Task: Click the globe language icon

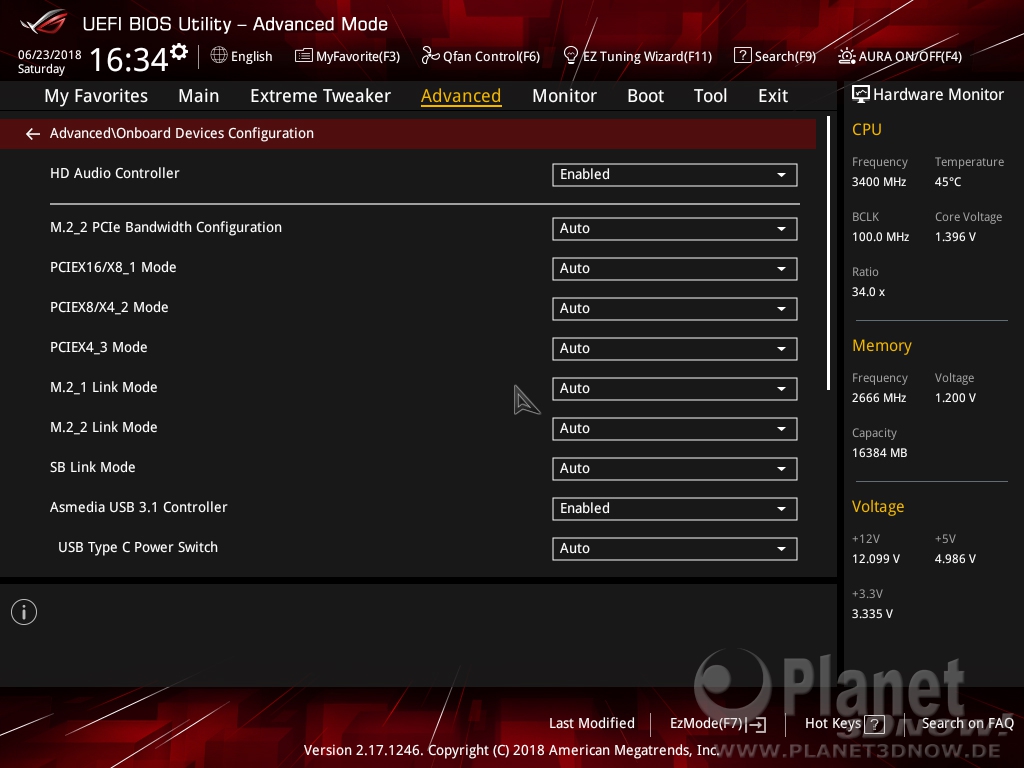Action: pos(219,56)
